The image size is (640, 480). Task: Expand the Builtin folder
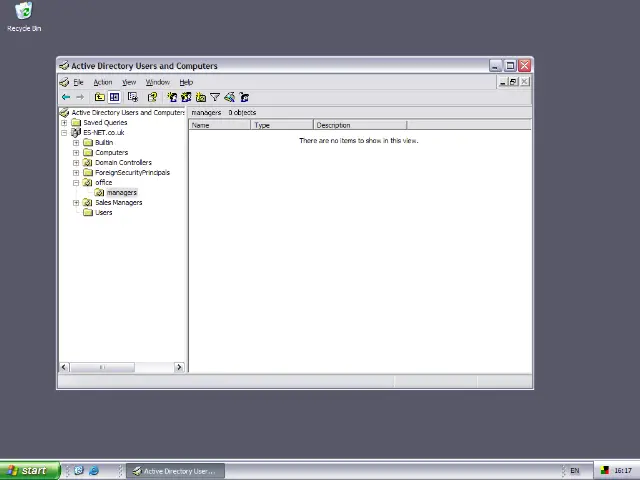click(x=76, y=142)
